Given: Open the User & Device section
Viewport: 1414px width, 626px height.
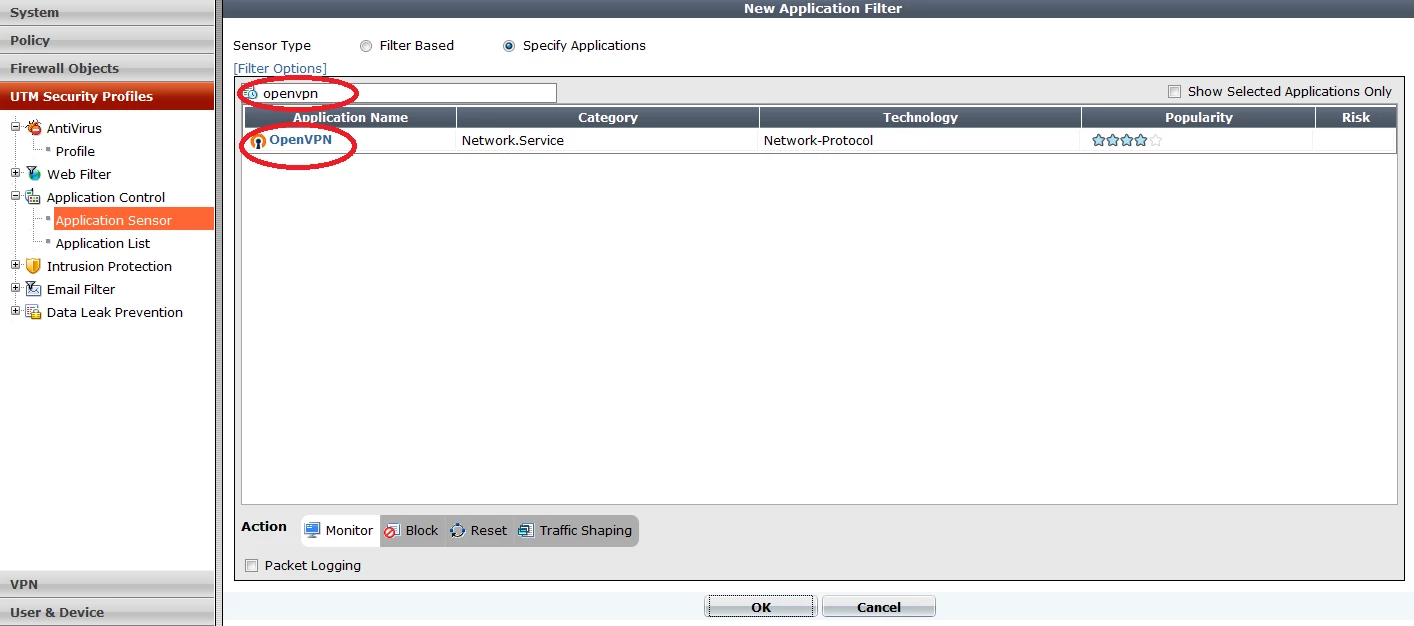Looking at the screenshot, I should point(107,612).
